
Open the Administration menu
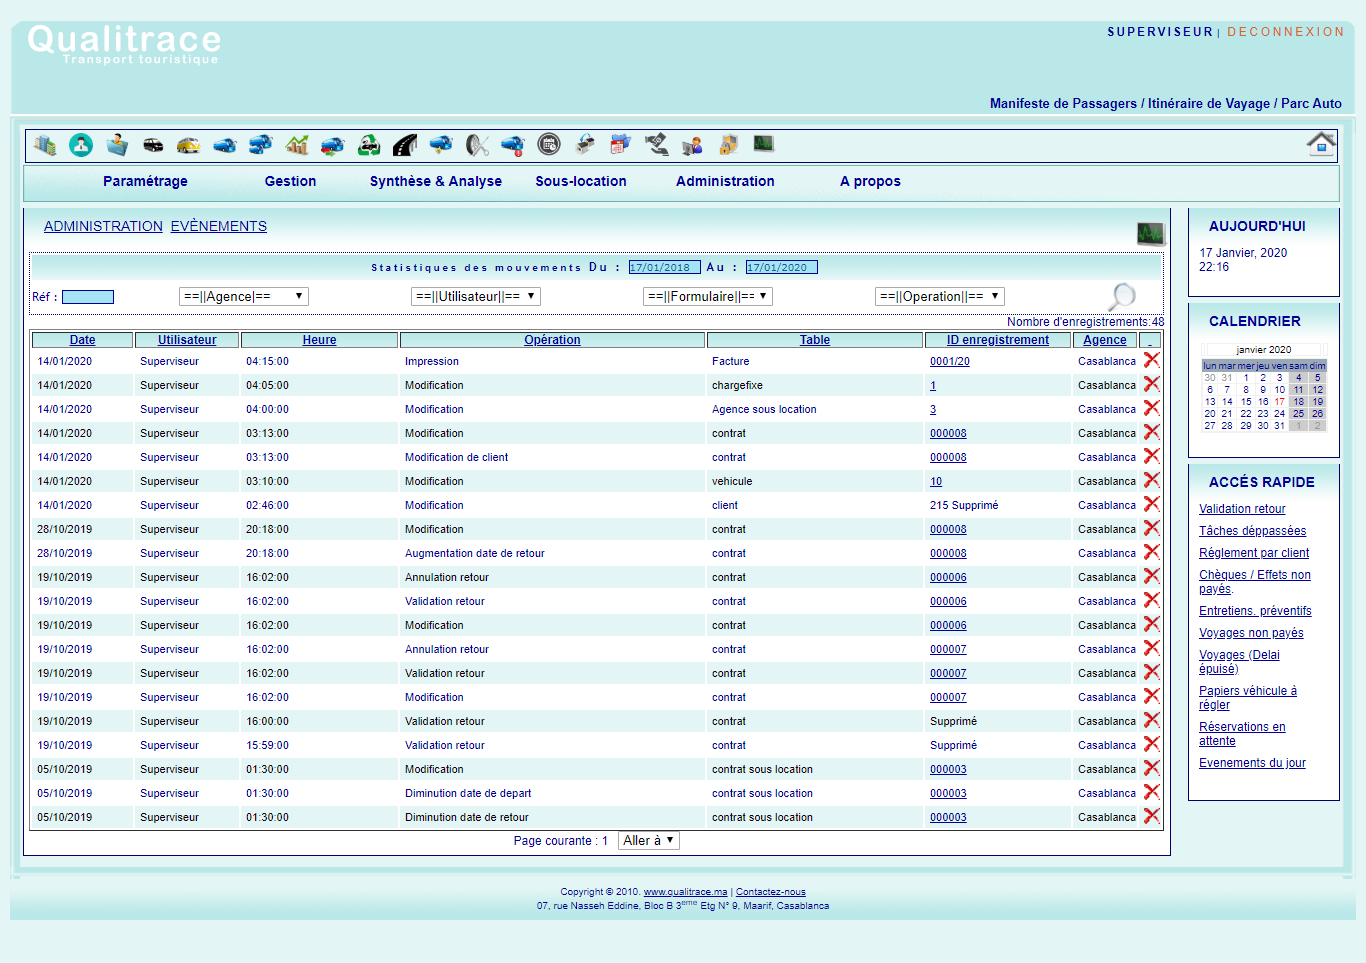coord(725,181)
